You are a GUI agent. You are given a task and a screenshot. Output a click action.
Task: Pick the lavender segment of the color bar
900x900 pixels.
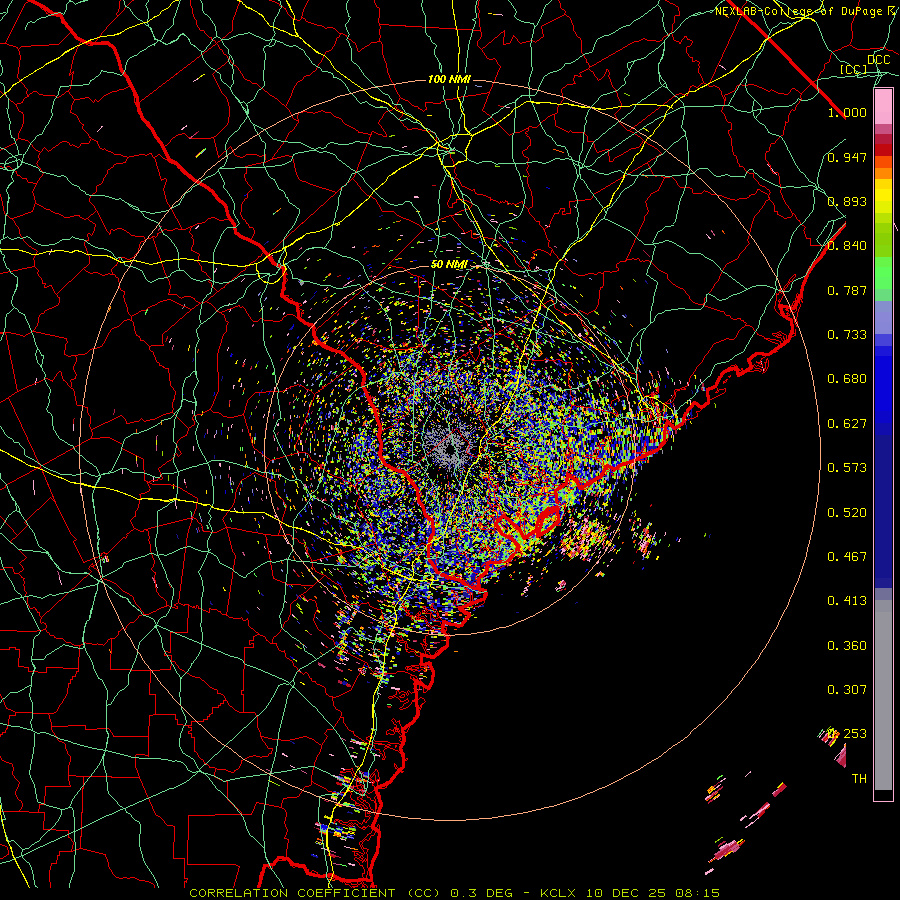pyautogui.click(x=883, y=318)
